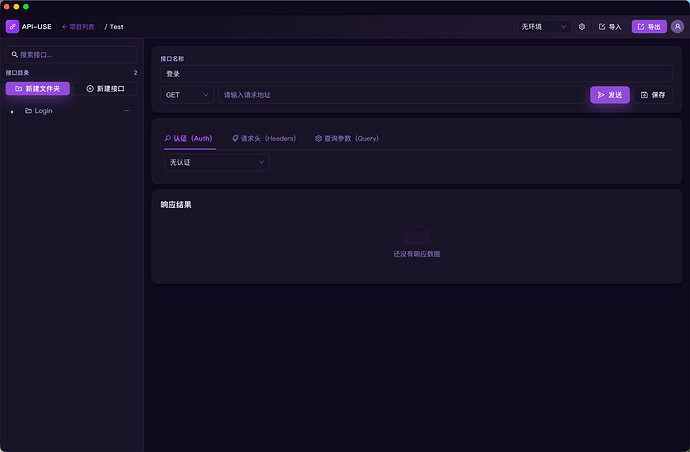Open the 无认证 auth type dropdown
The width and height of the screenshot is (690, 452).
tap(217, 162)
